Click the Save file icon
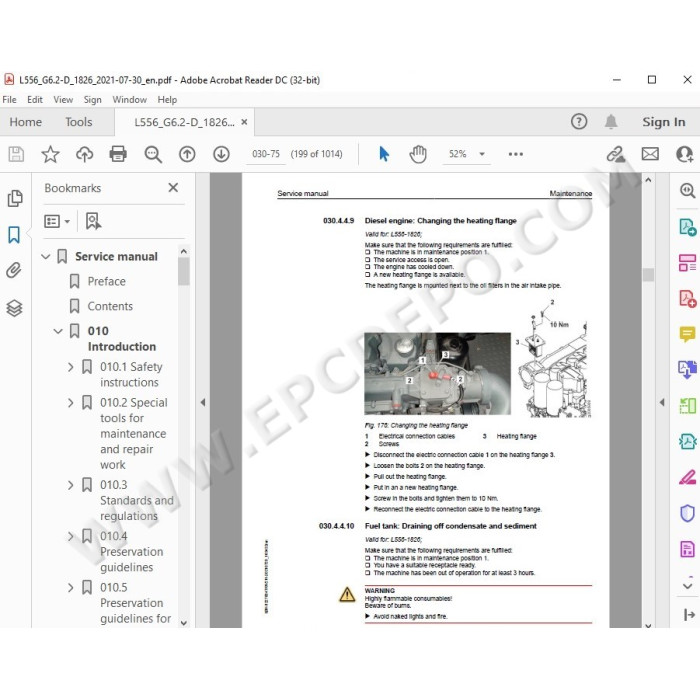This screenshot has height=700, width=700. pos(16,154)
